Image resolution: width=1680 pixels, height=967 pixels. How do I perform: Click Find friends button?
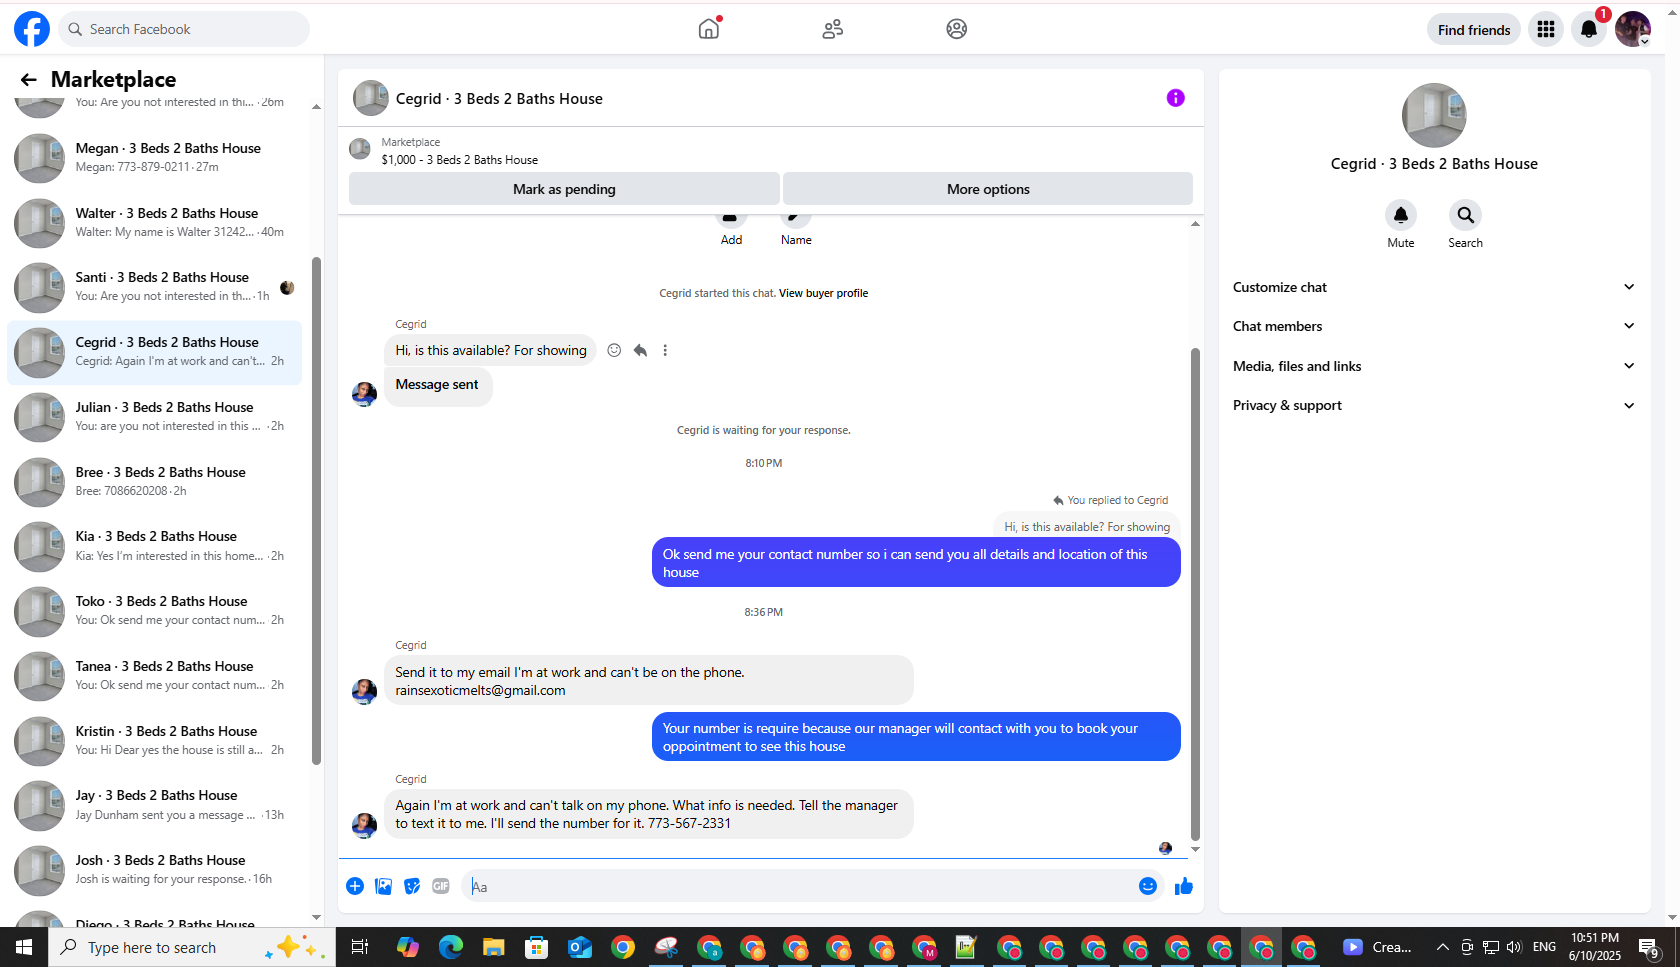point(1474,30)
